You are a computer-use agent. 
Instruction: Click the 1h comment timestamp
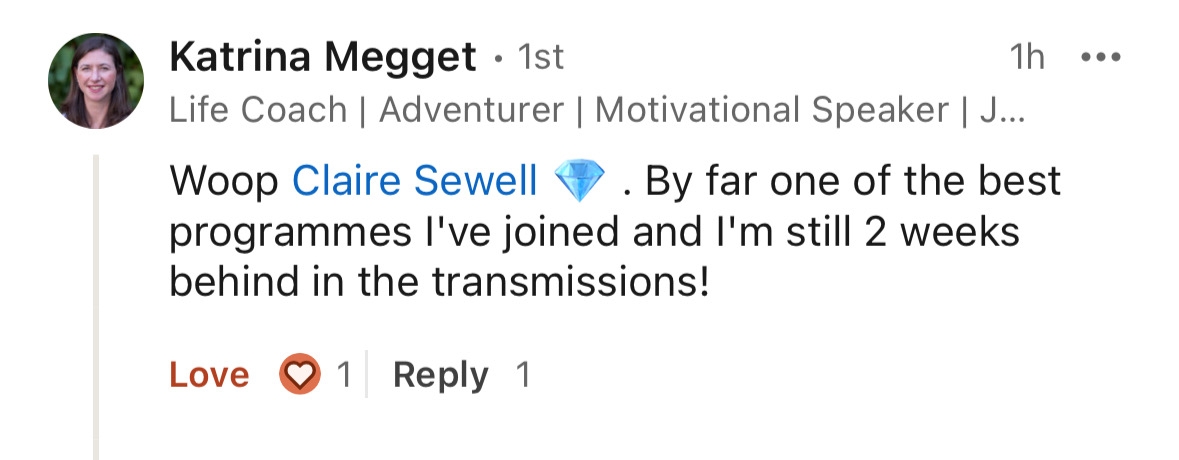(1027, 58)
